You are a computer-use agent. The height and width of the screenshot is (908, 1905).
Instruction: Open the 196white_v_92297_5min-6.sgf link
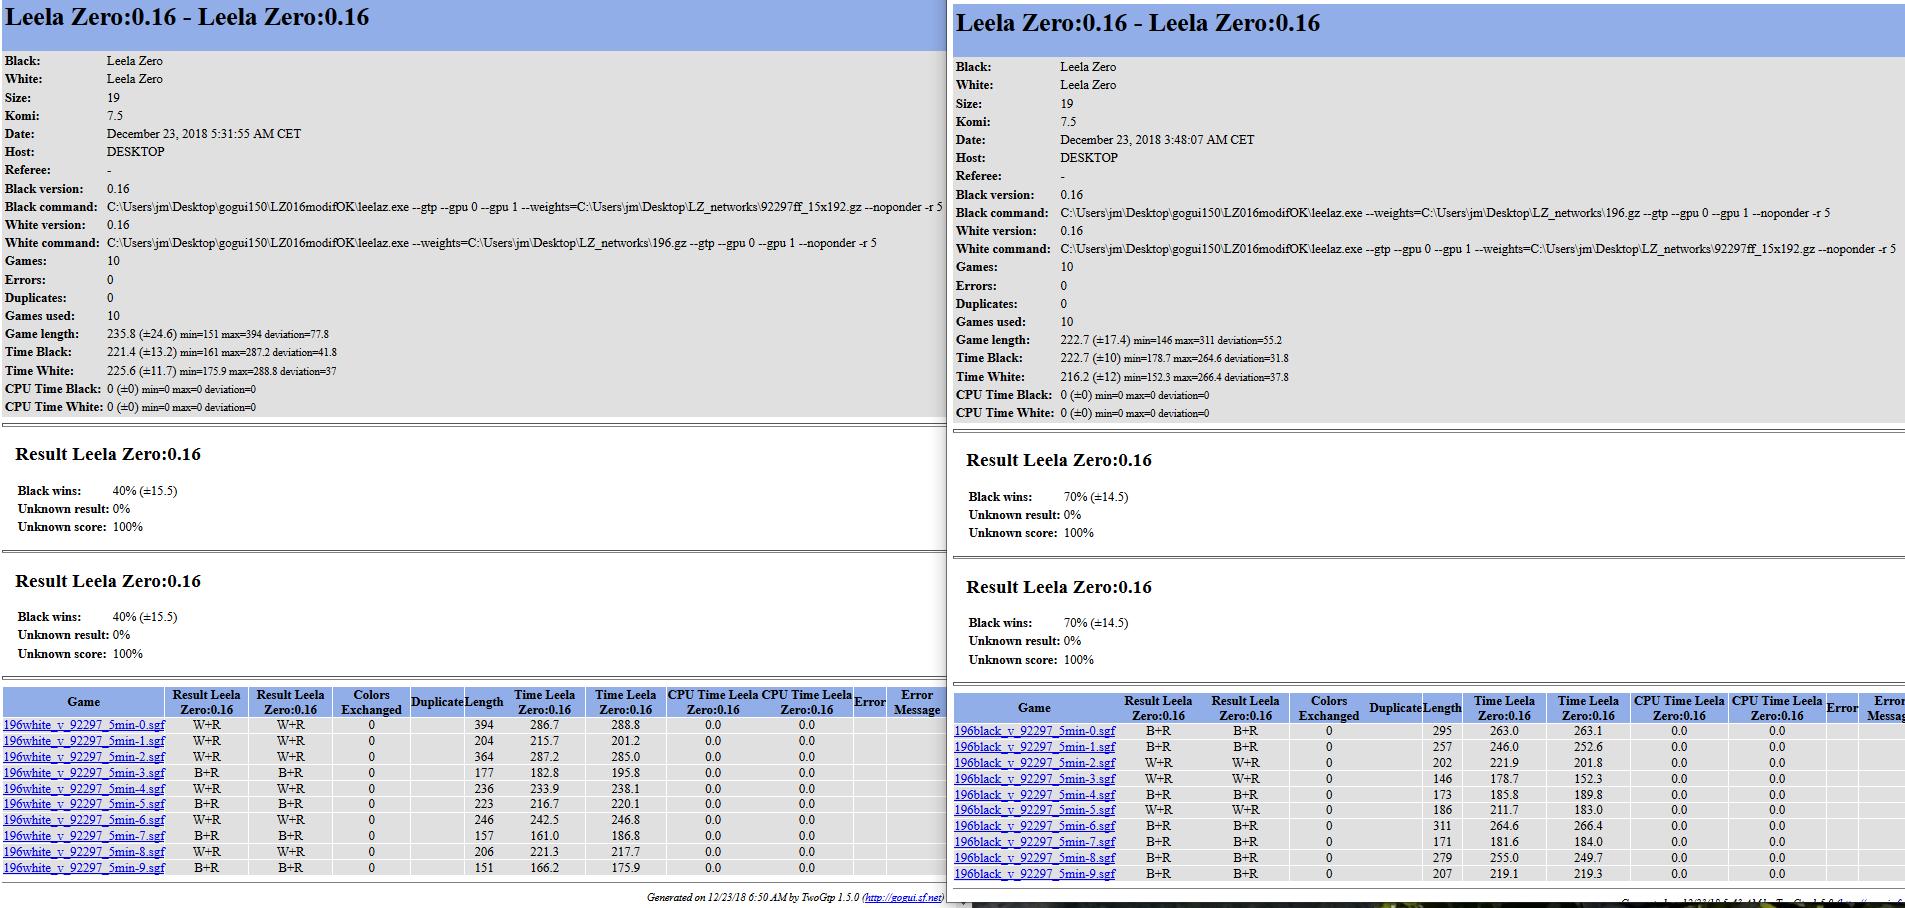click(x=84, y=820)
